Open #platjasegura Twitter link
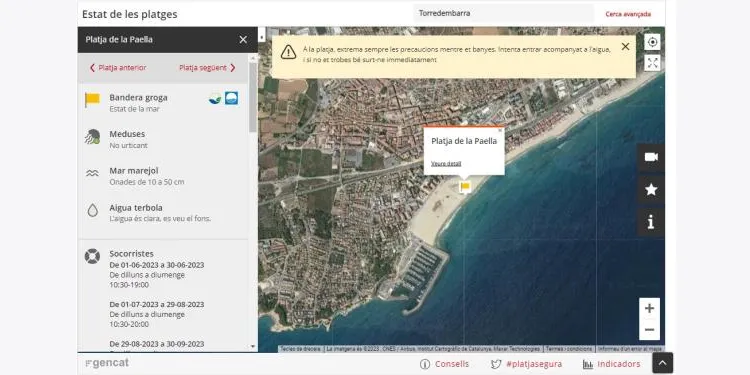 pyautogui.click(x=534, y=364)
